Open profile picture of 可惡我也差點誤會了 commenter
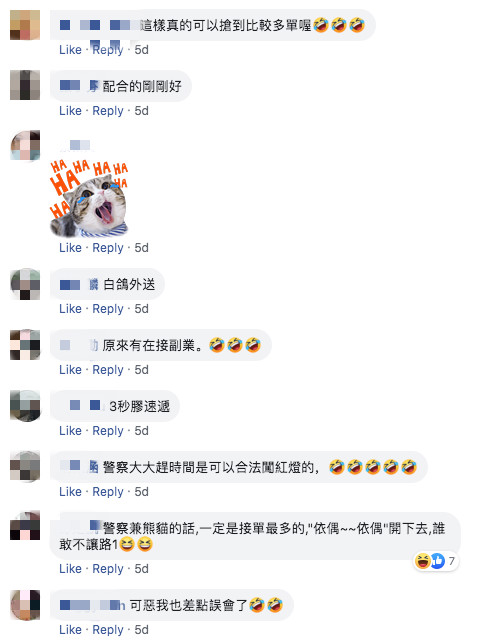The height and width of the screenshot is (640, 493). [x=25, y=605]
